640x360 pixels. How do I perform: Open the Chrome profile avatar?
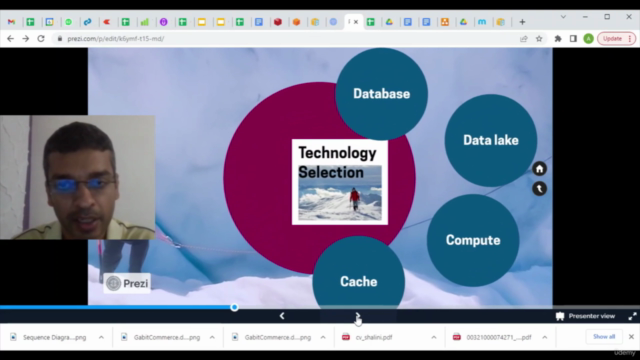click(x=588, y=39)
